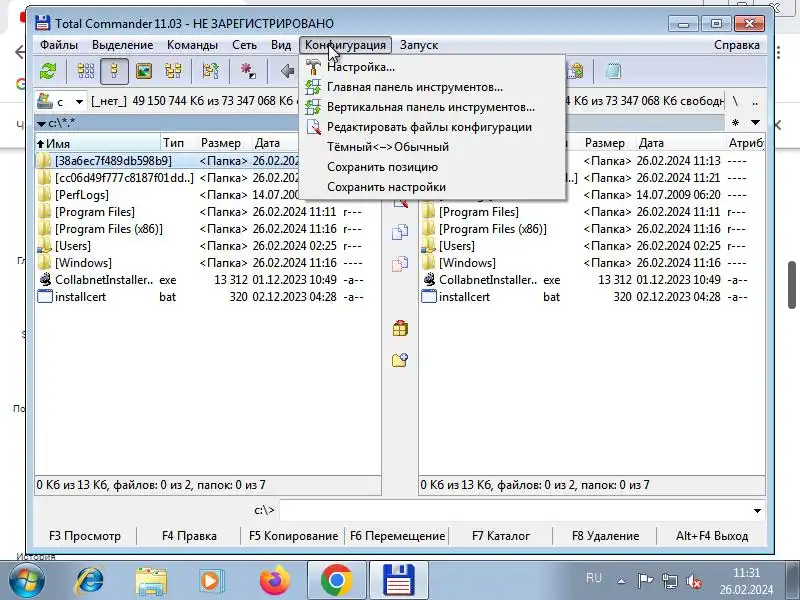This screenshot has height=600, width=800.
Task: Click the F3 Просмотр button
Action: tap(85, 536)
